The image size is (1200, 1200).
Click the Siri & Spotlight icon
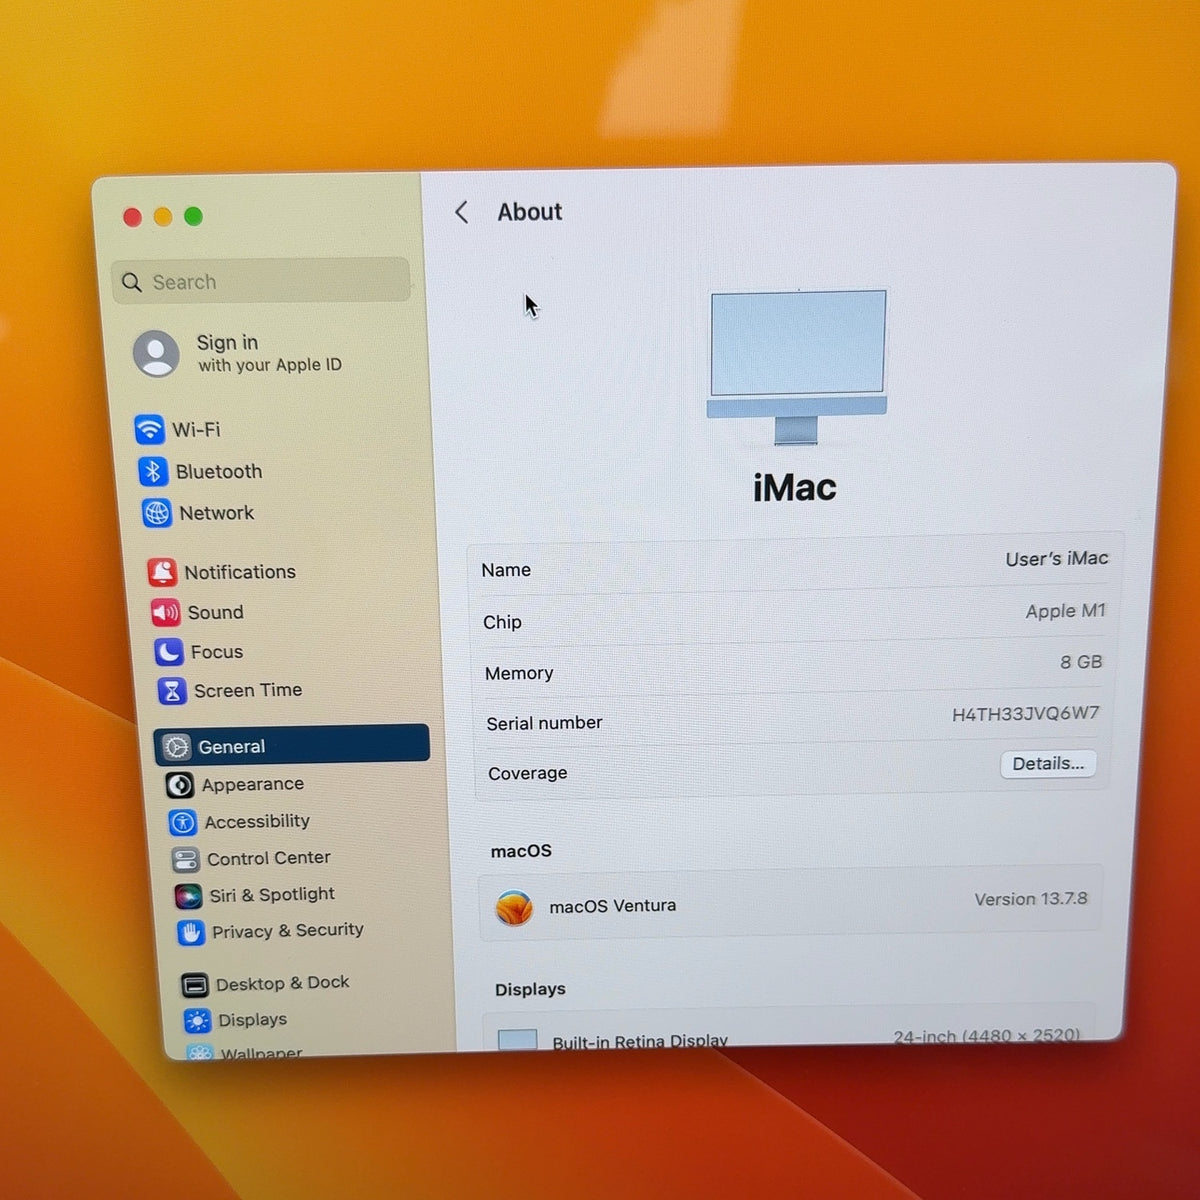[x=188, y=896]
